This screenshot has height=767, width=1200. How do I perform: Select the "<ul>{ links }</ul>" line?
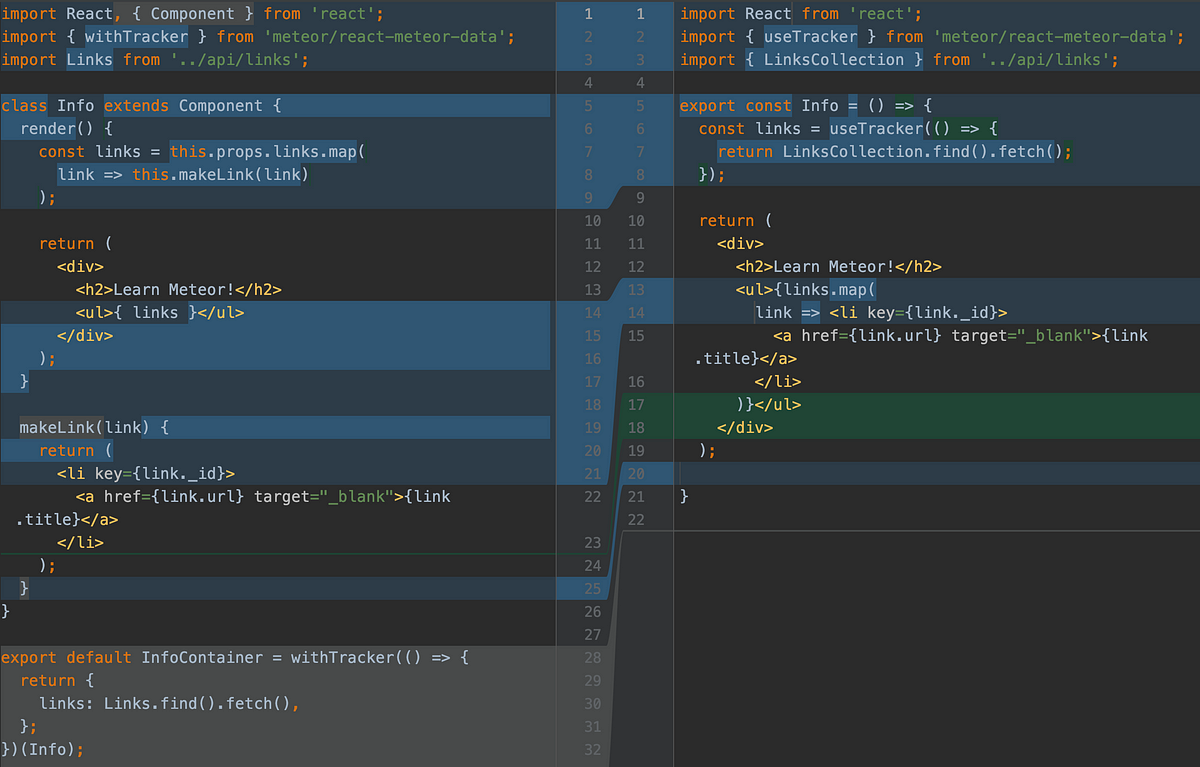[160, 313]
